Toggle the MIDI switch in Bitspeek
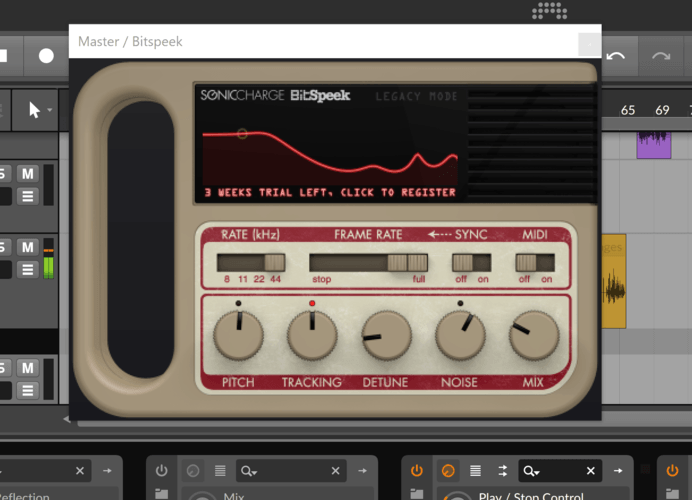This screenshot has height=500, width=692. coord(535,263)
